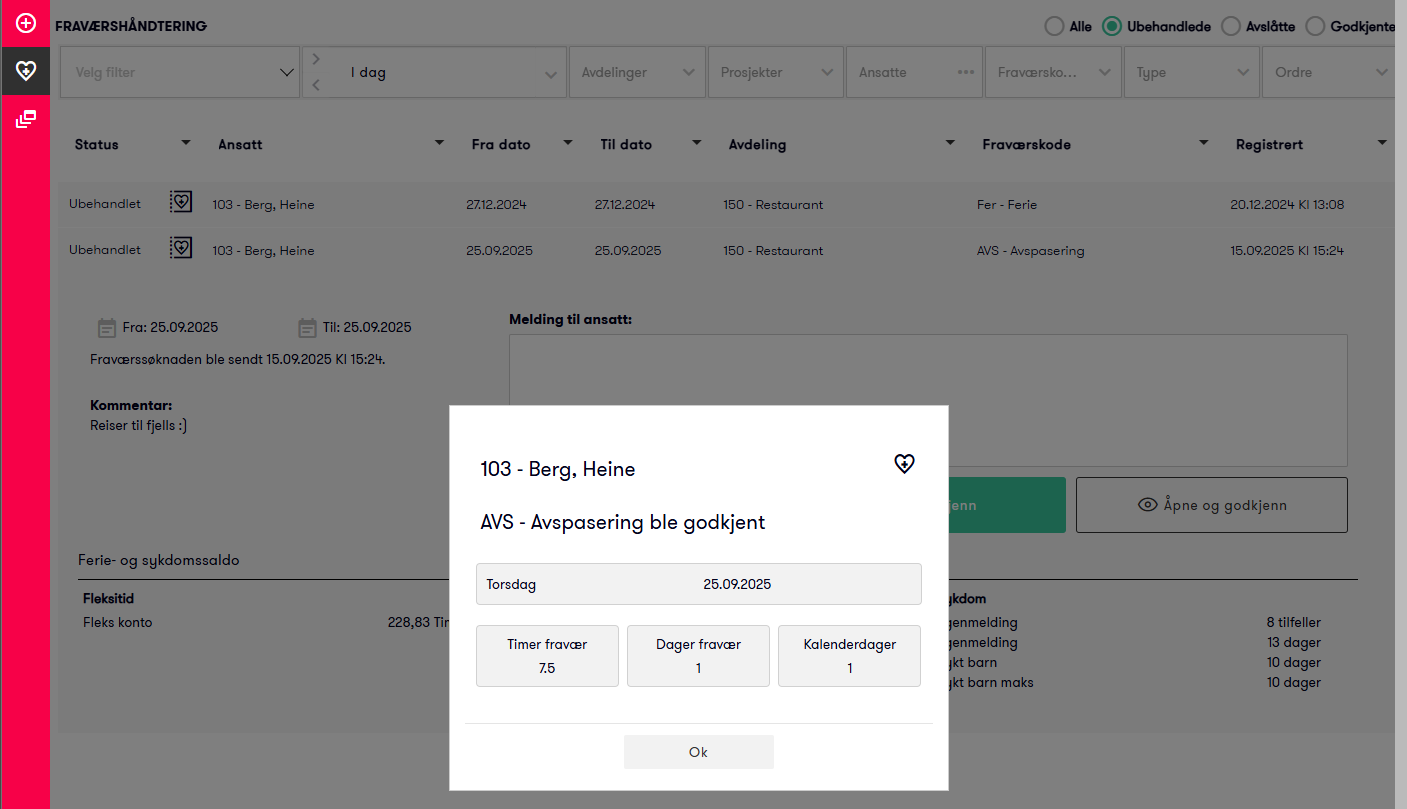Screen dimensions: 1407x809
Task: Open Status column header menu arrow
Action: (185, 143)
